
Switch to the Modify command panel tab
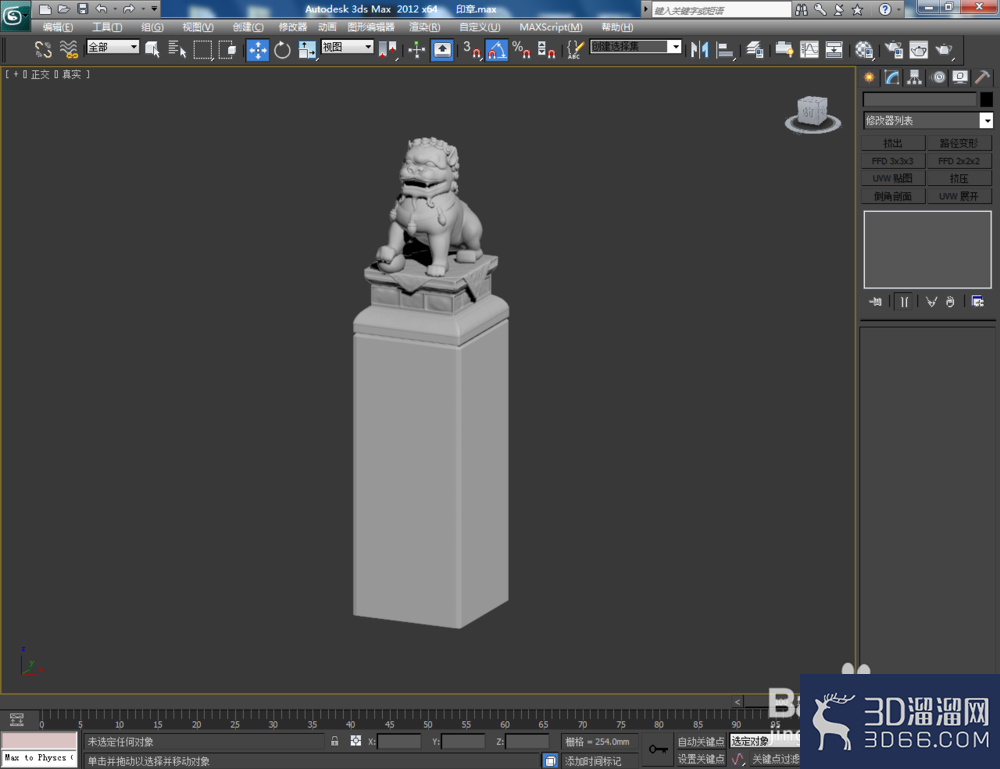tap(892, 78)
